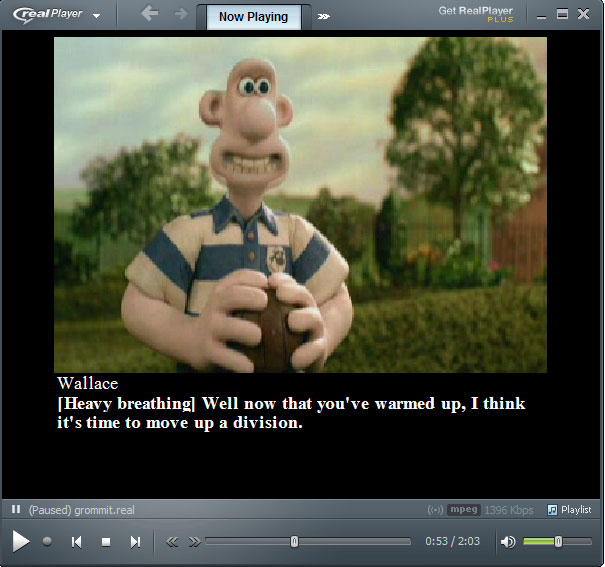Viewport: 605px width, 567px height.
Task: Click the volume slider handle
Action: tap(558, 541)
